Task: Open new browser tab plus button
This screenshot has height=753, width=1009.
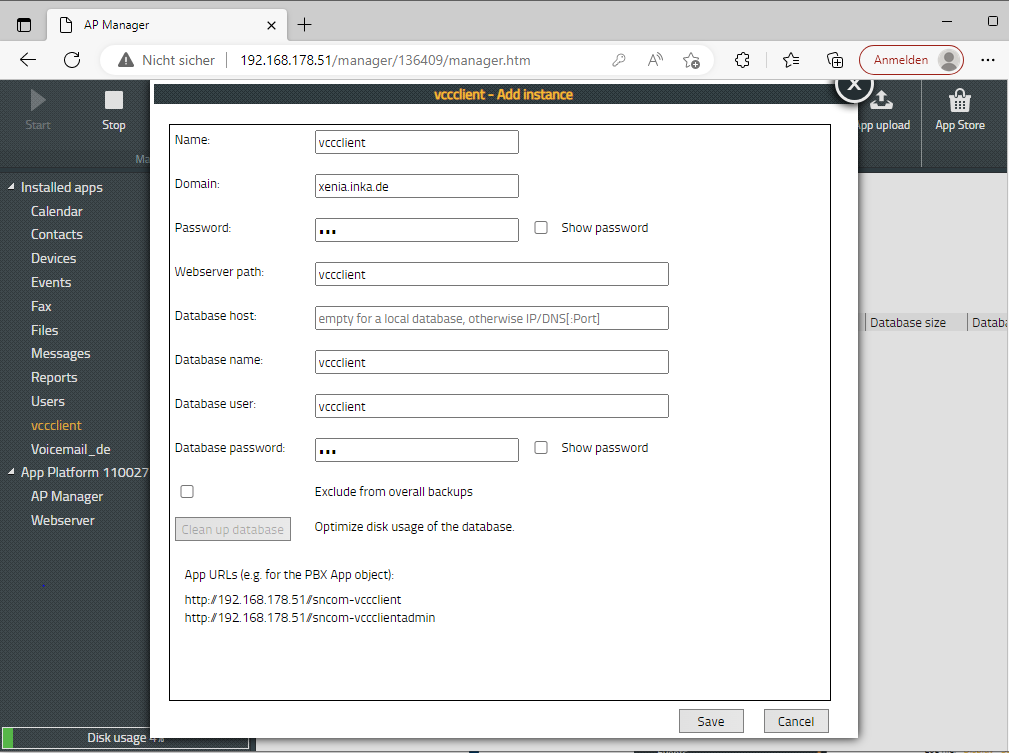Action: click(x=305, y=24)
